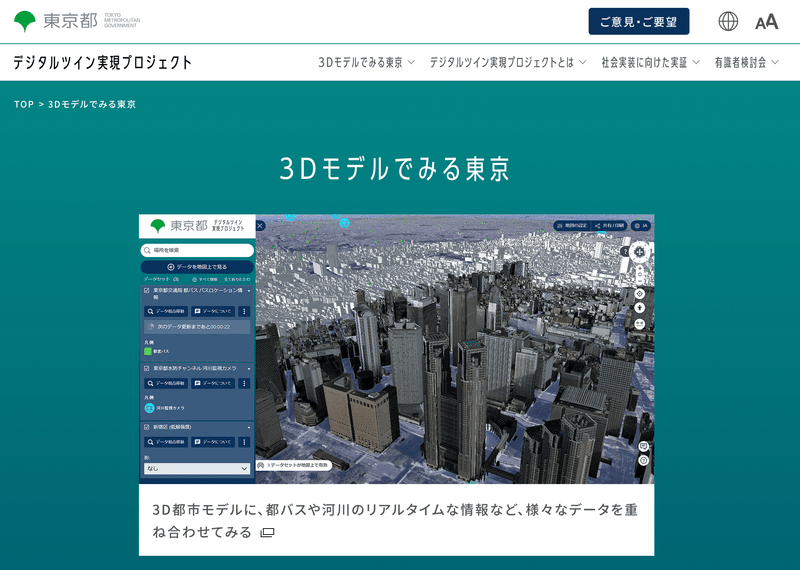The image size is (800, 570).
Task: Click zoom-to-data button in 河川監視カメラ row
Action: 166,383
